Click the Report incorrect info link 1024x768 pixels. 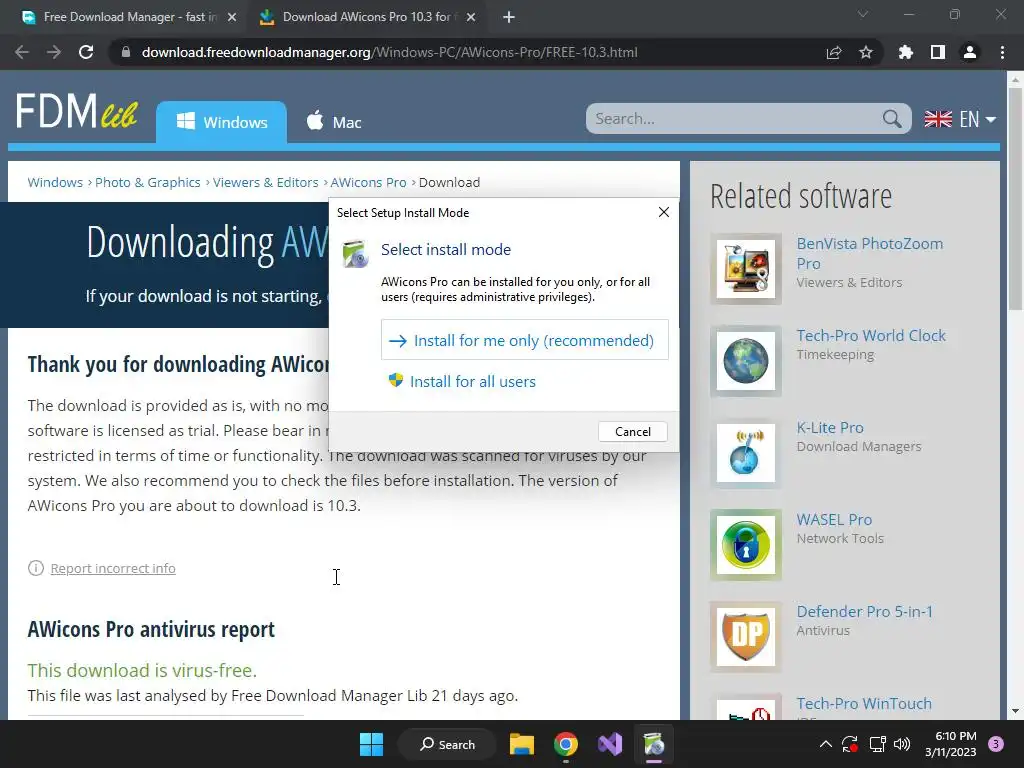pyautogui.click(x=113, y=568)
